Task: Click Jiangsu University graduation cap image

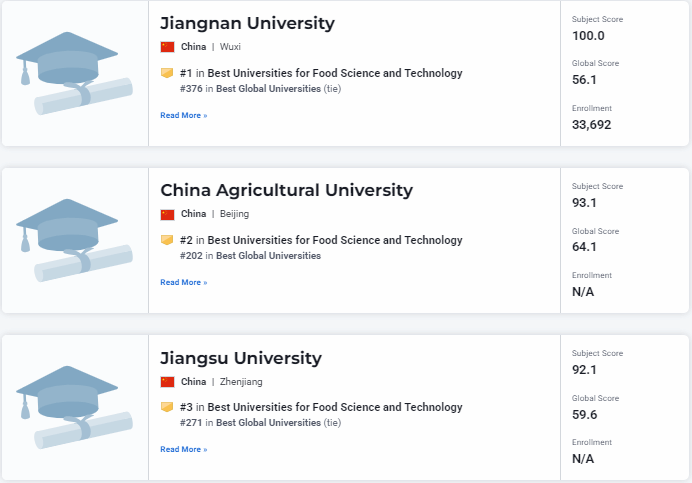Action: 75,407
